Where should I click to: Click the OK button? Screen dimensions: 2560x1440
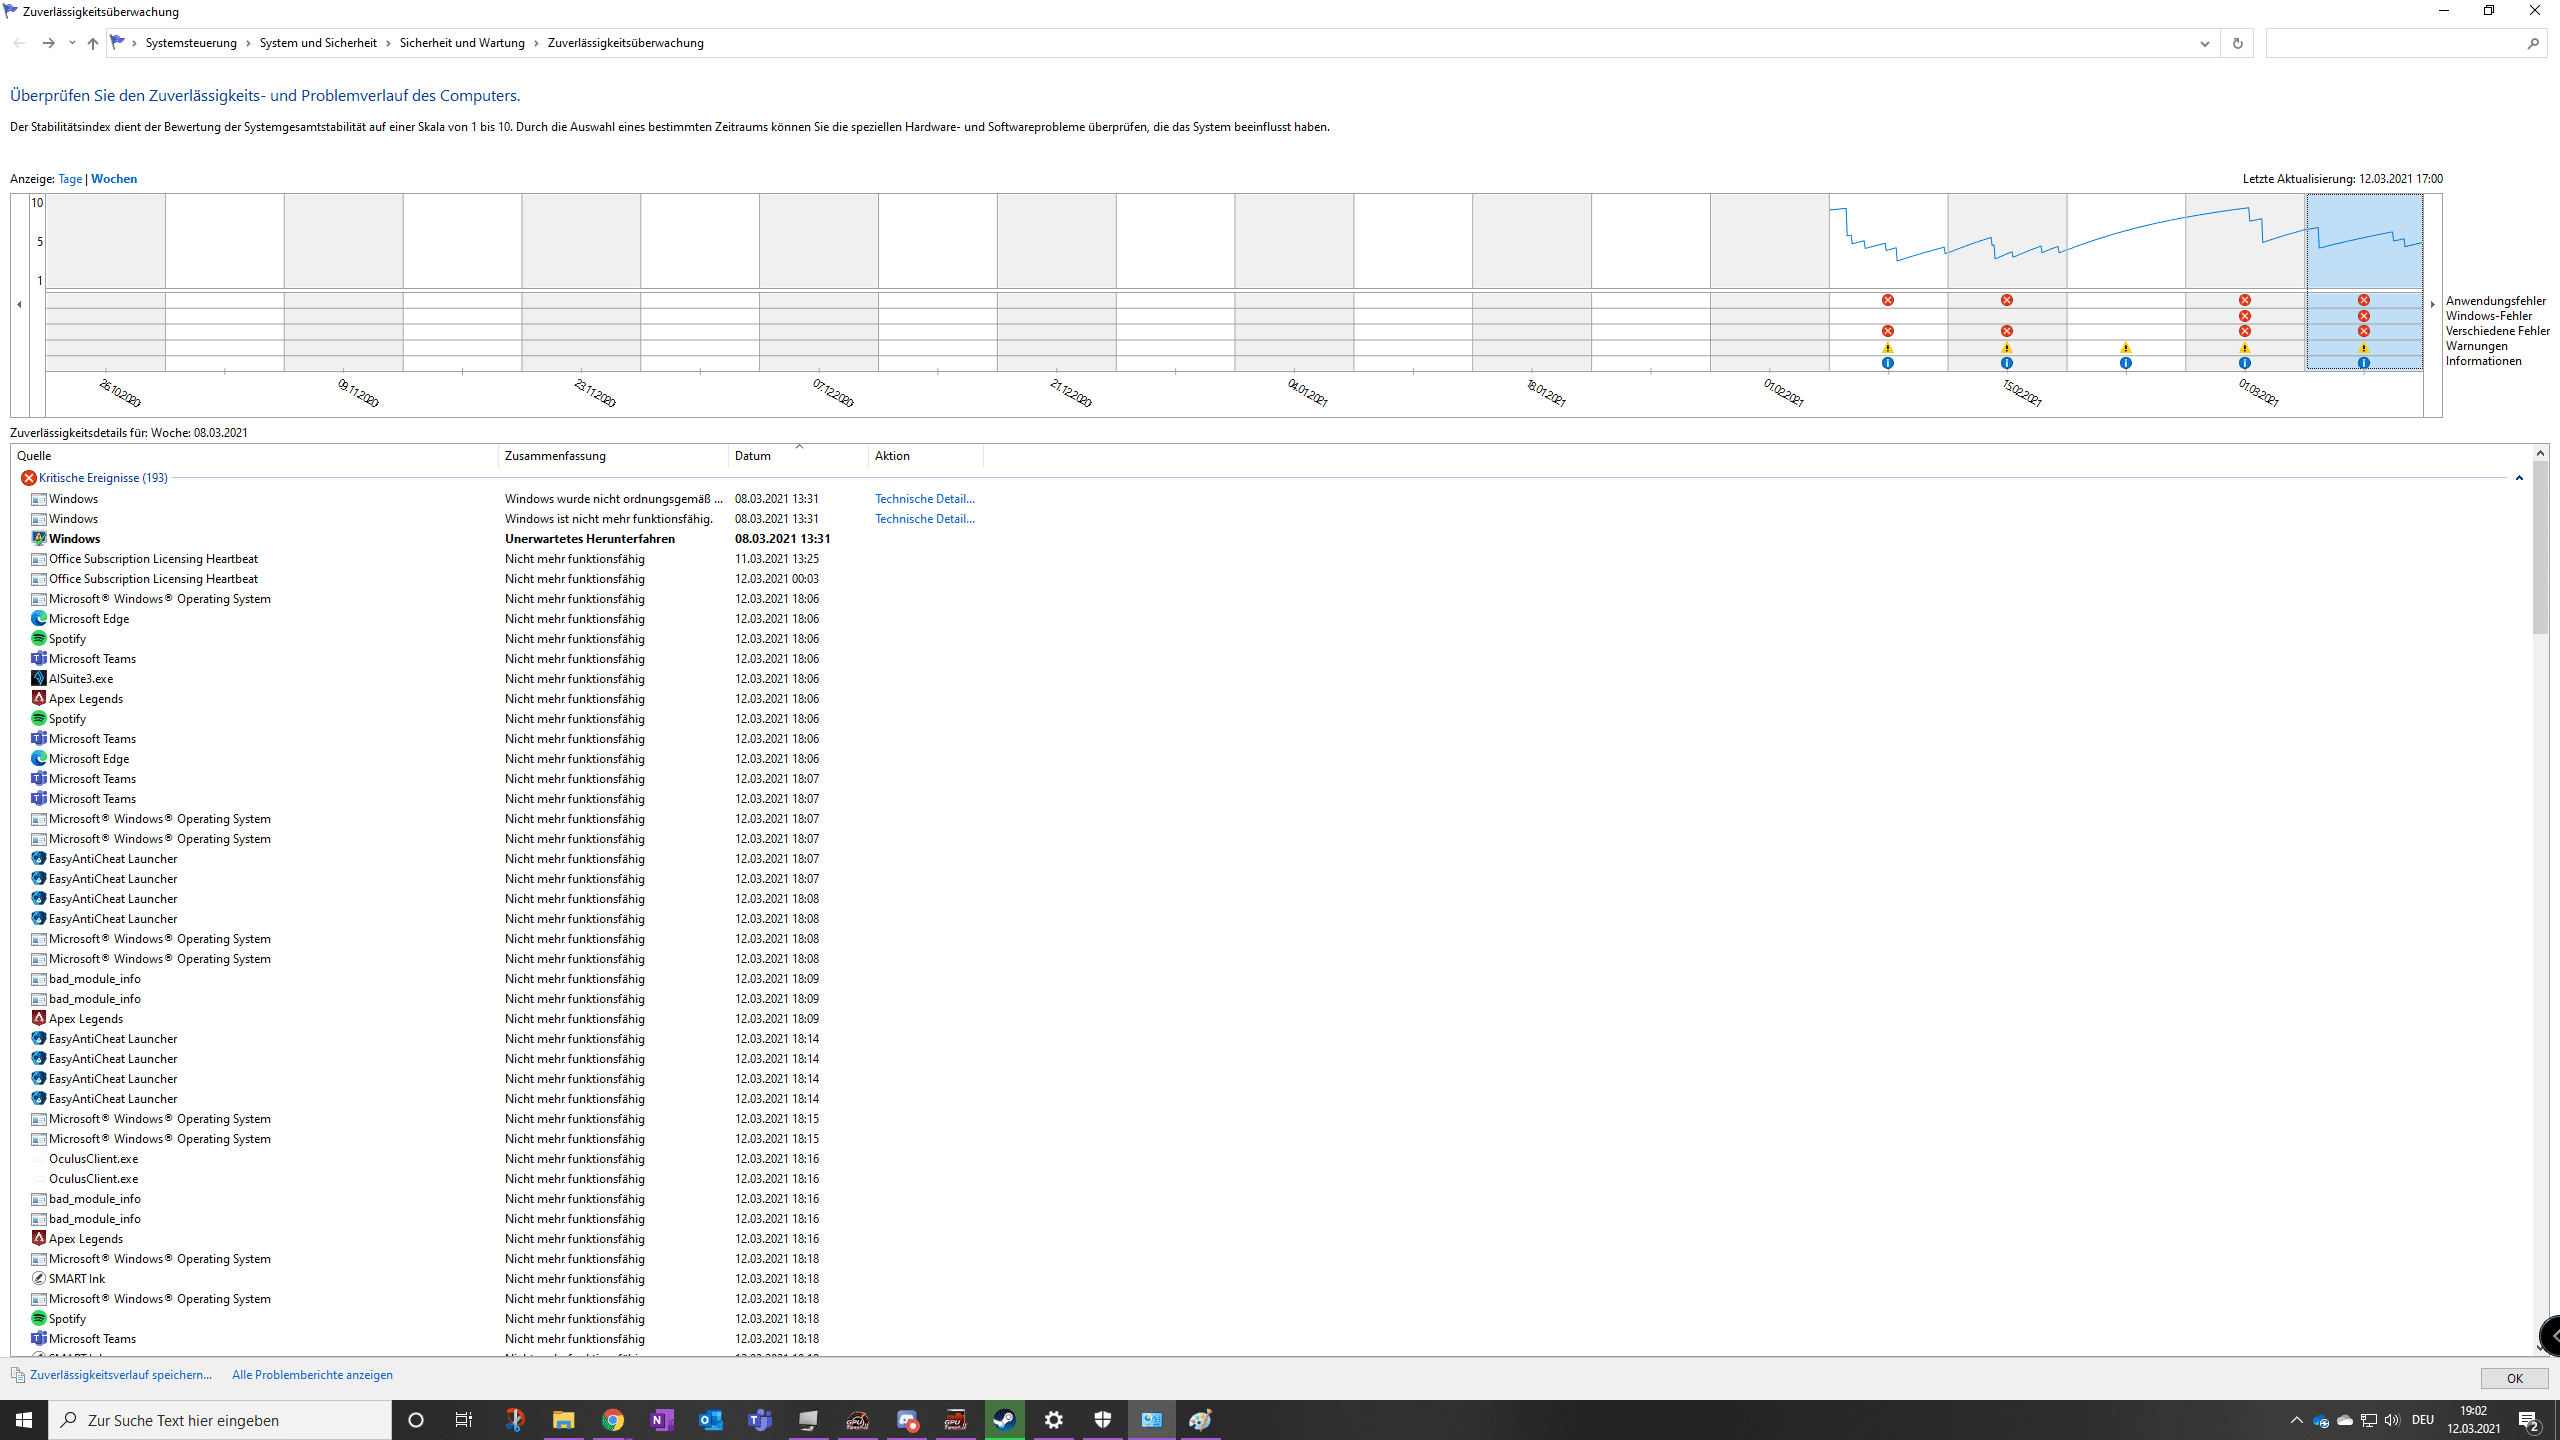click(x=2514, y=1378)
